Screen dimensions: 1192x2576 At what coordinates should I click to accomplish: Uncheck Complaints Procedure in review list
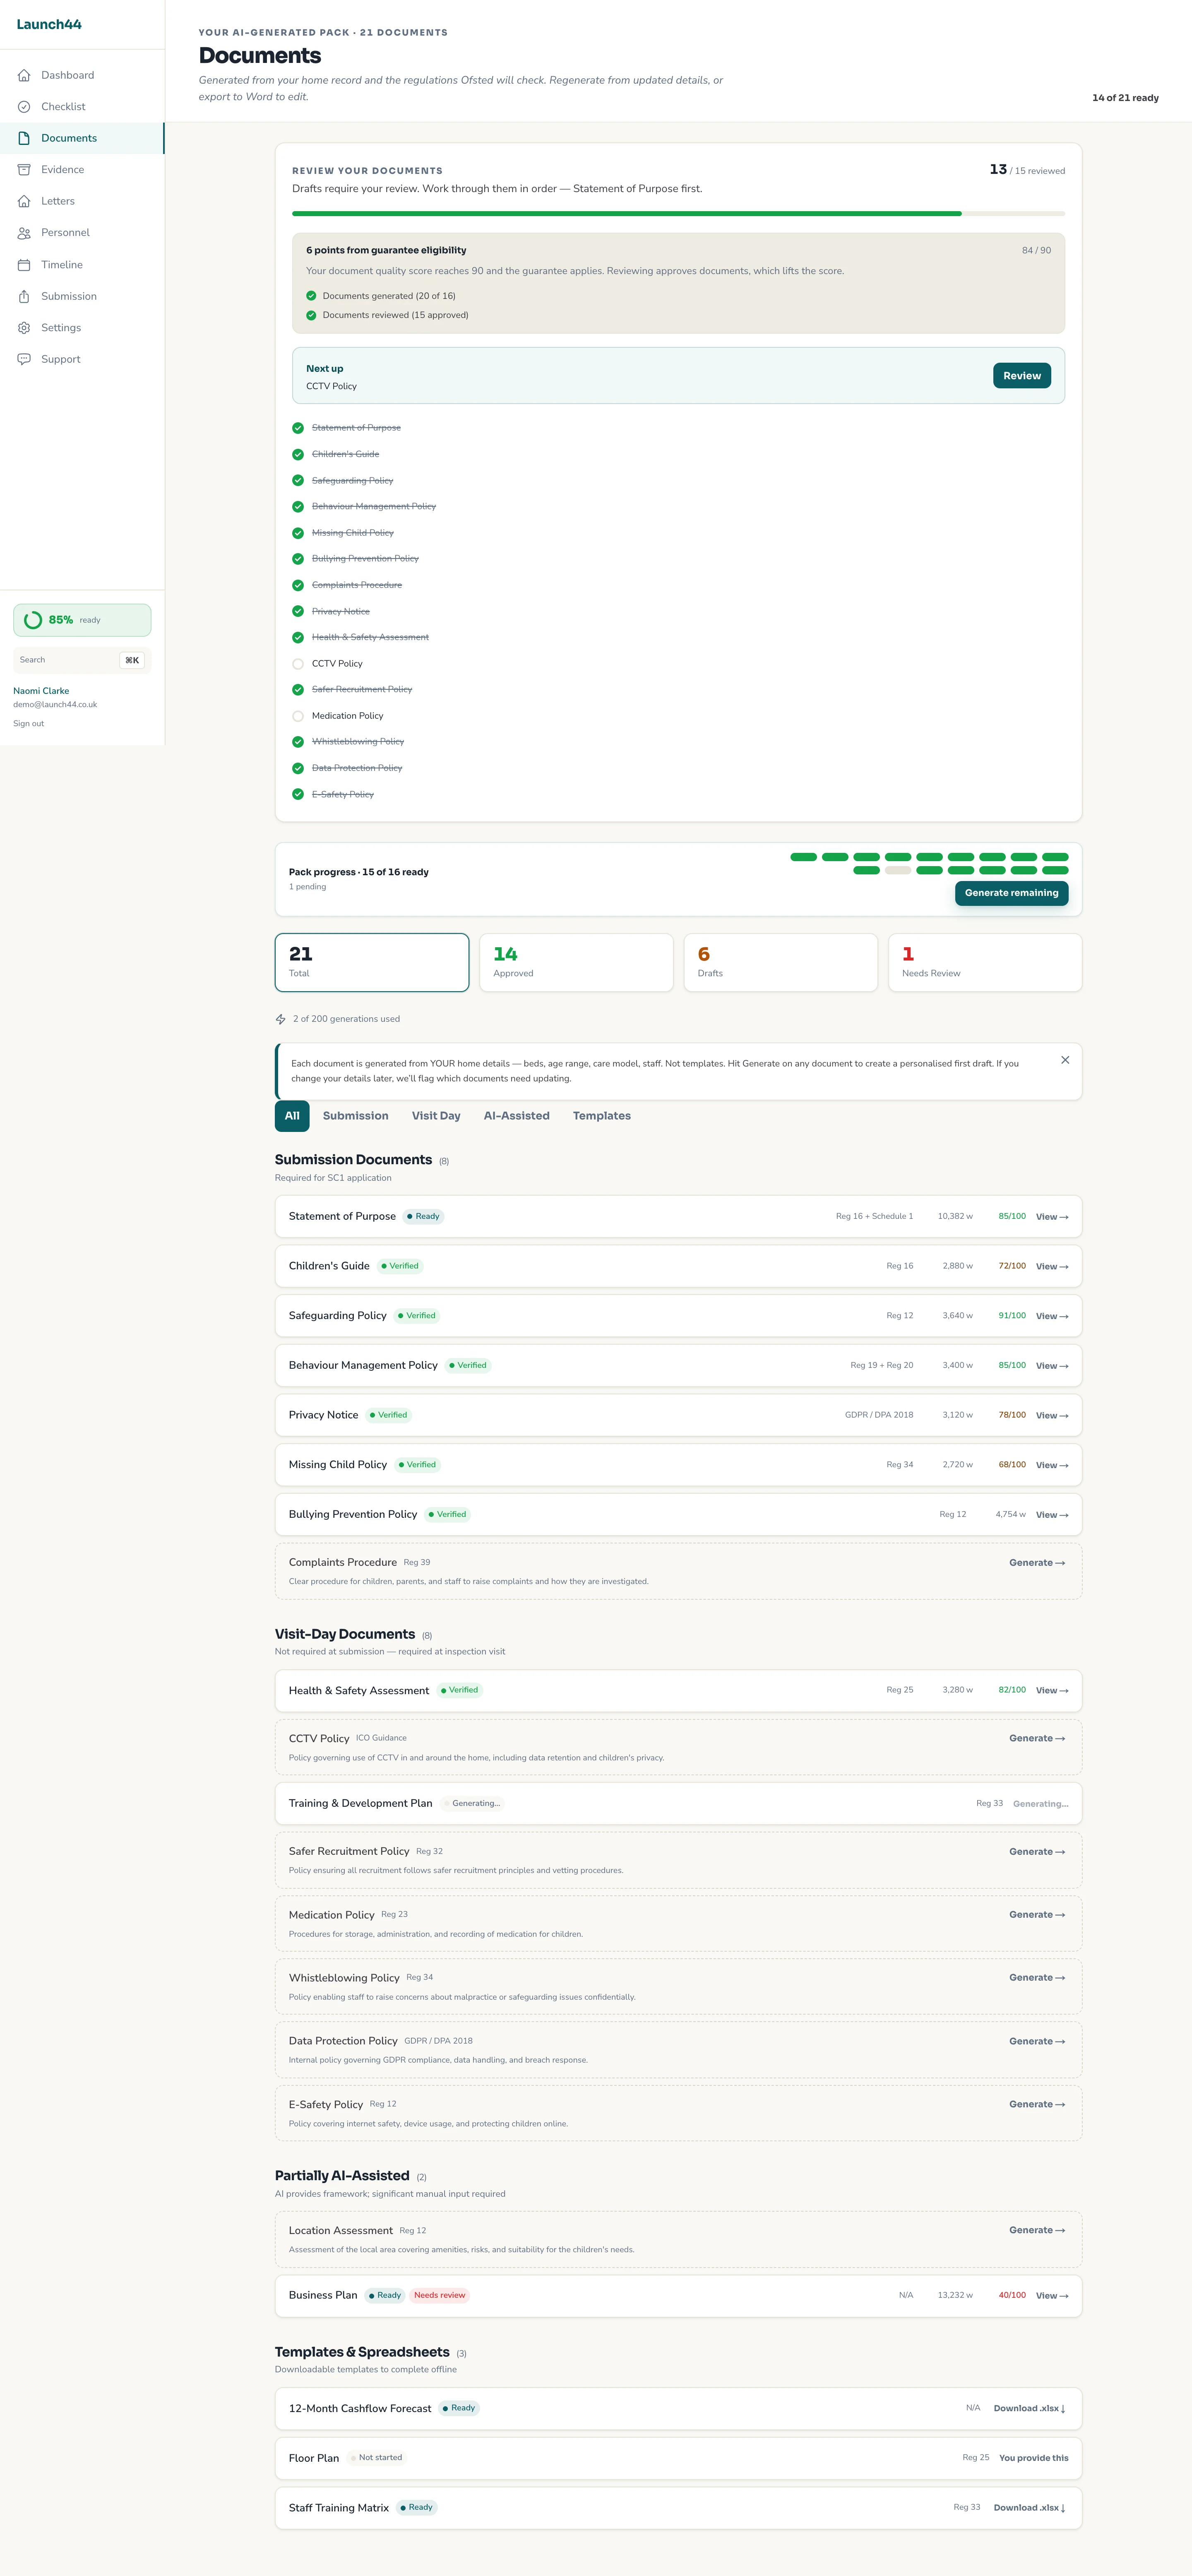(x=298, y=585)
